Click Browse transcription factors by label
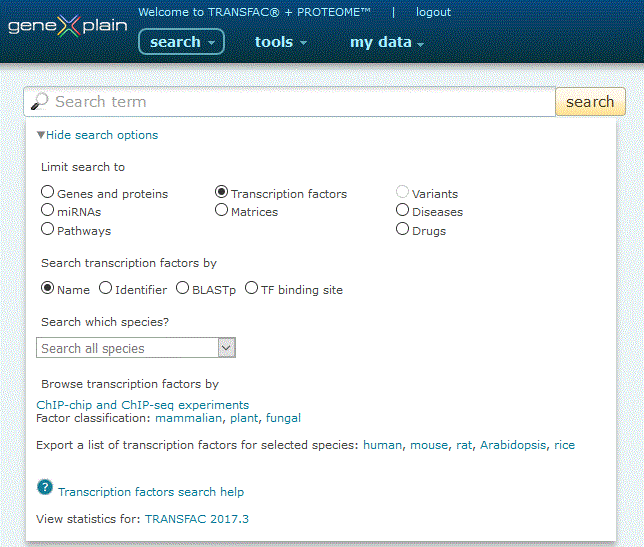Viewport: 644px width, 547px height. 130,384
